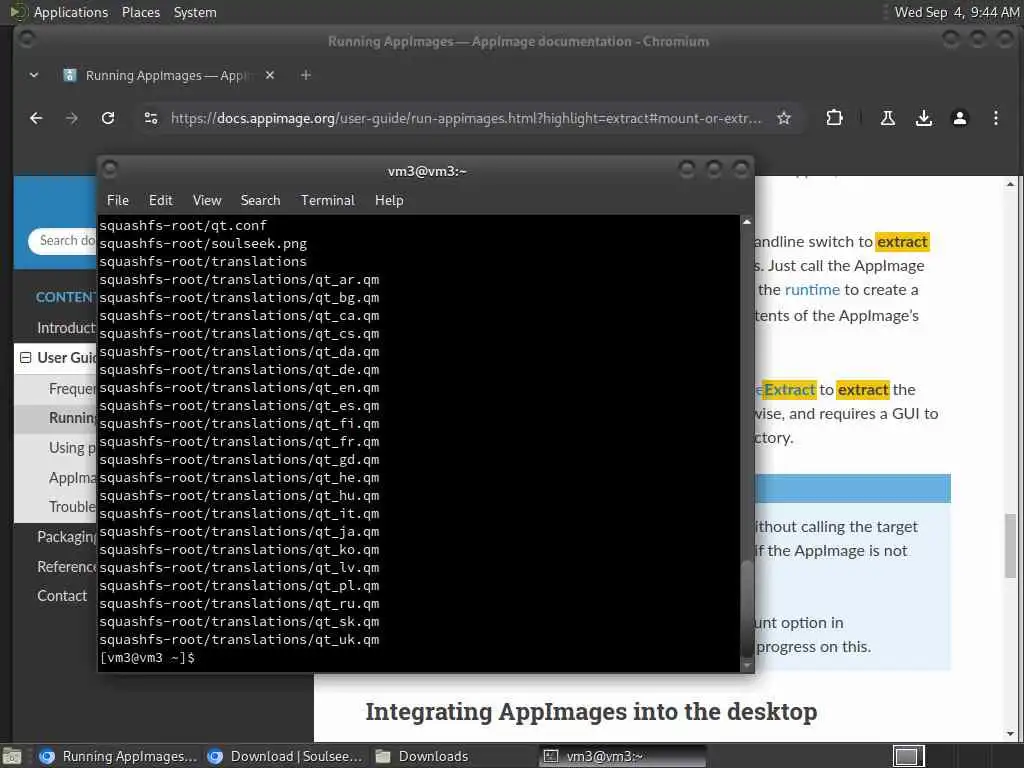
Task: Click squashfs-root/soulseek.png line in terminal
Action: click(x=203, y=244)
